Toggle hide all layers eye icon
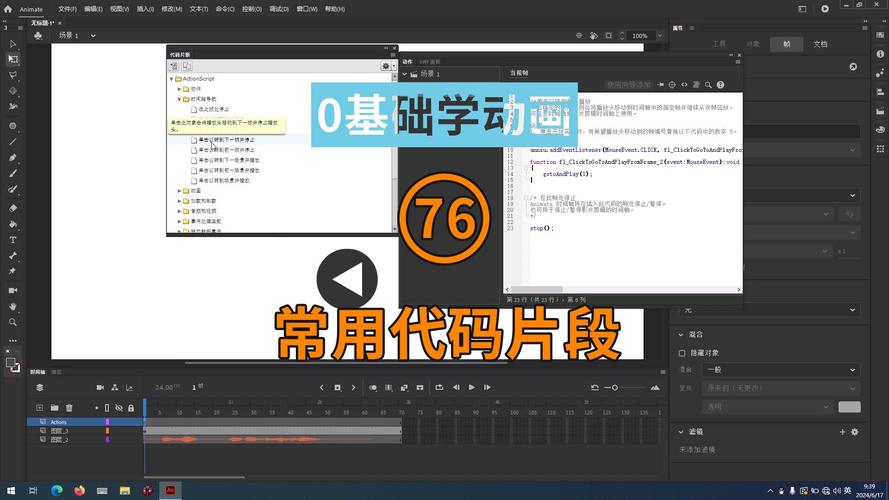Screen dimensions: 889x500 pyautogui.click(x=119, y=408)
